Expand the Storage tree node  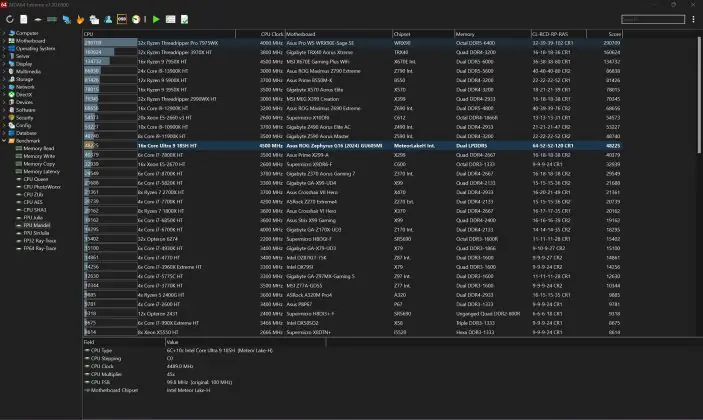(4, 79)
